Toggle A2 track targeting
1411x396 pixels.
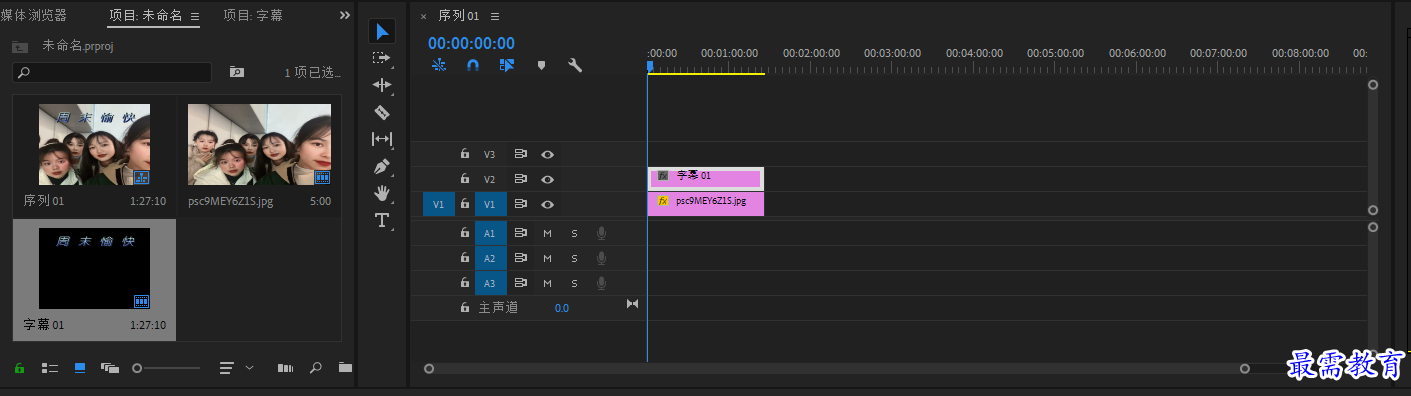[490, 258]
